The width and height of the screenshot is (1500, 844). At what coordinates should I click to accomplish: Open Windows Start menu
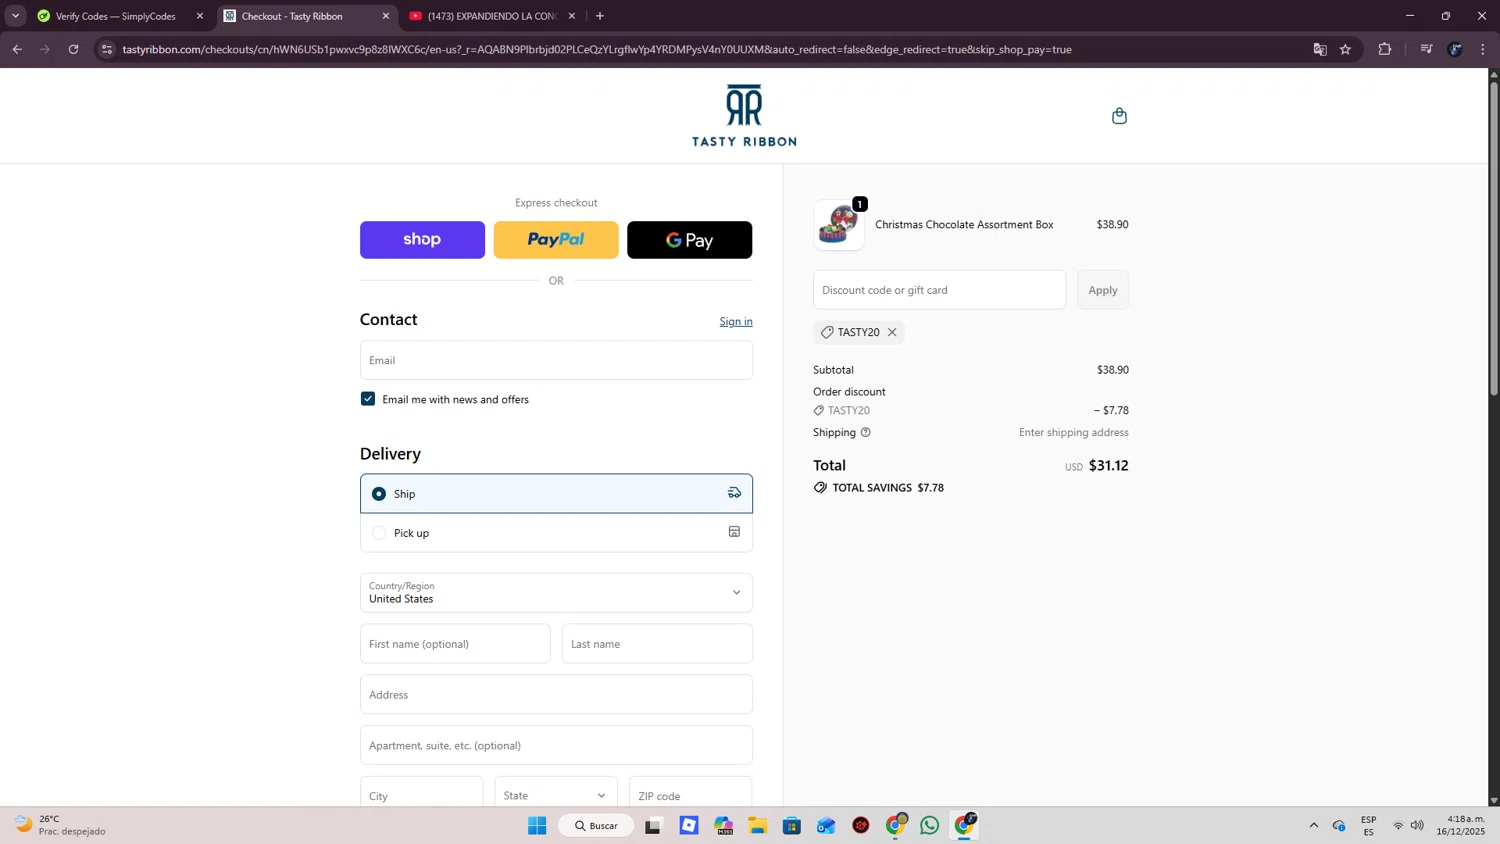click(x=537, y=826)
